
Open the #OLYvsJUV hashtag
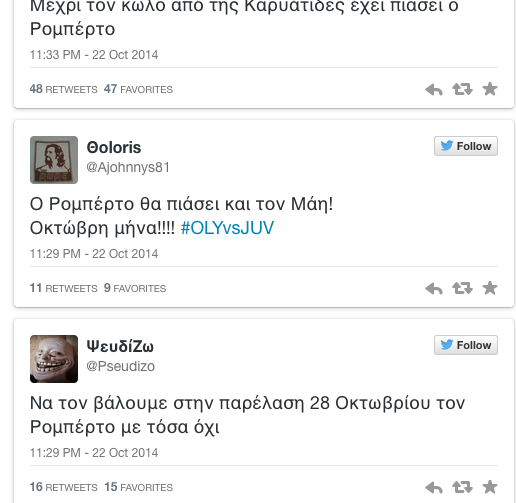(227, 228)
